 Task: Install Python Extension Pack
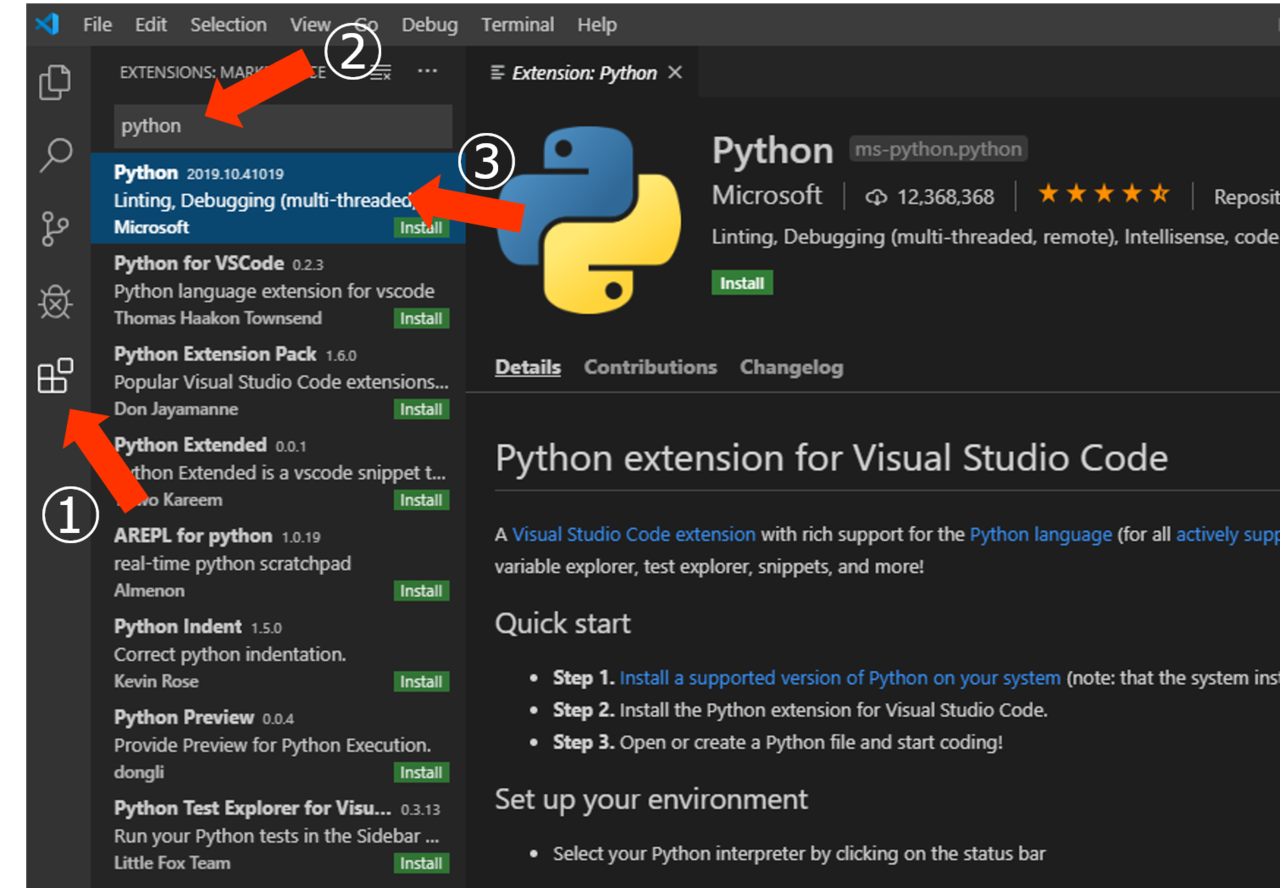click(x=421, y=409)
